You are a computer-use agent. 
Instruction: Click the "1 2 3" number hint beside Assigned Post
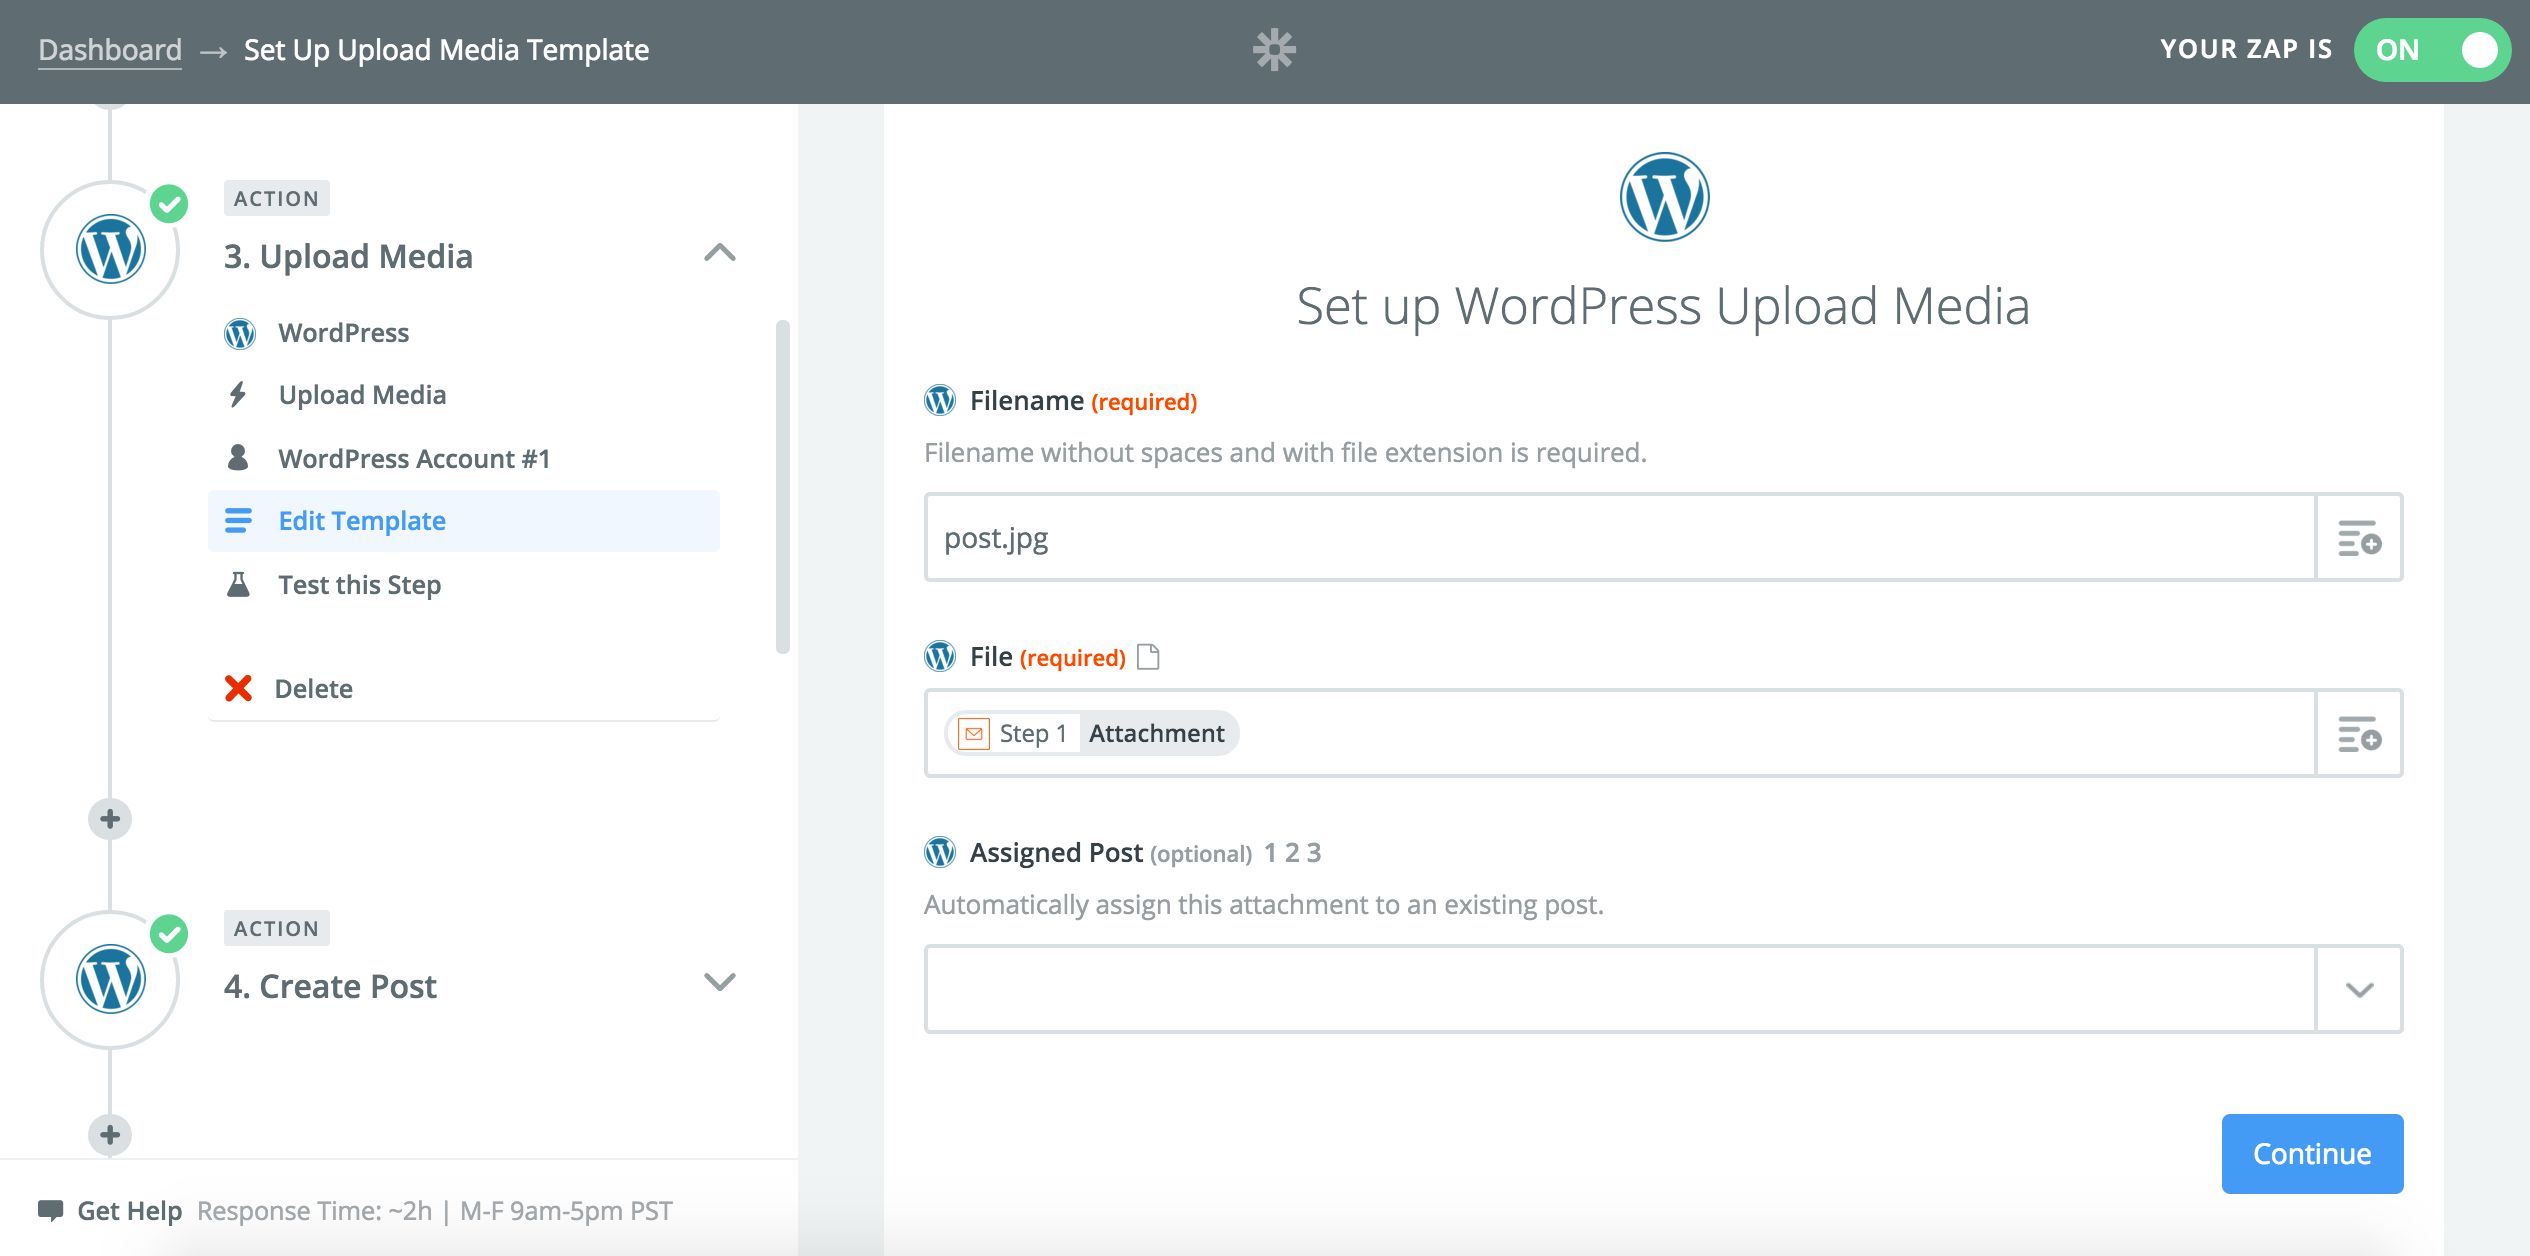click(1292, 853)
